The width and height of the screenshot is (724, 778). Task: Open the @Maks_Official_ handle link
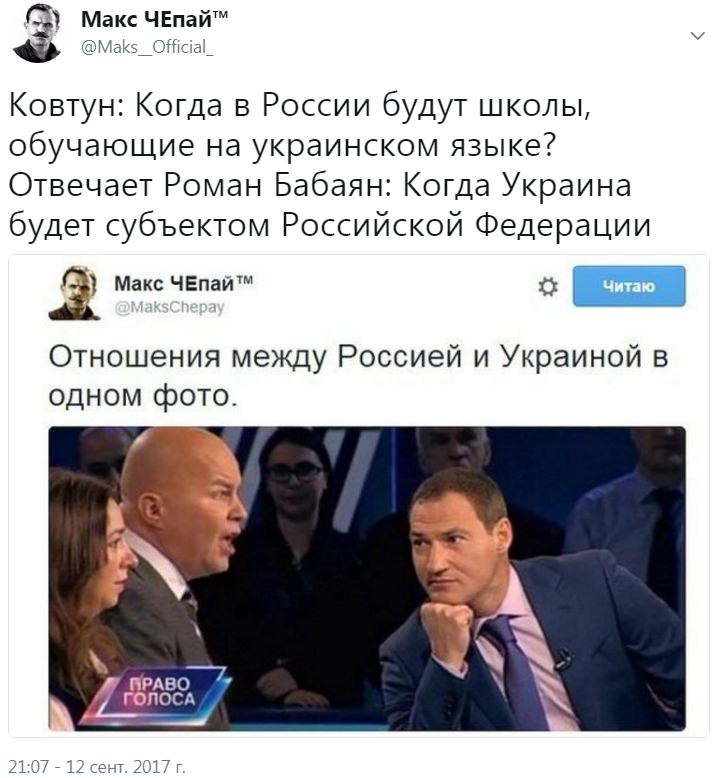pos(147,47)
